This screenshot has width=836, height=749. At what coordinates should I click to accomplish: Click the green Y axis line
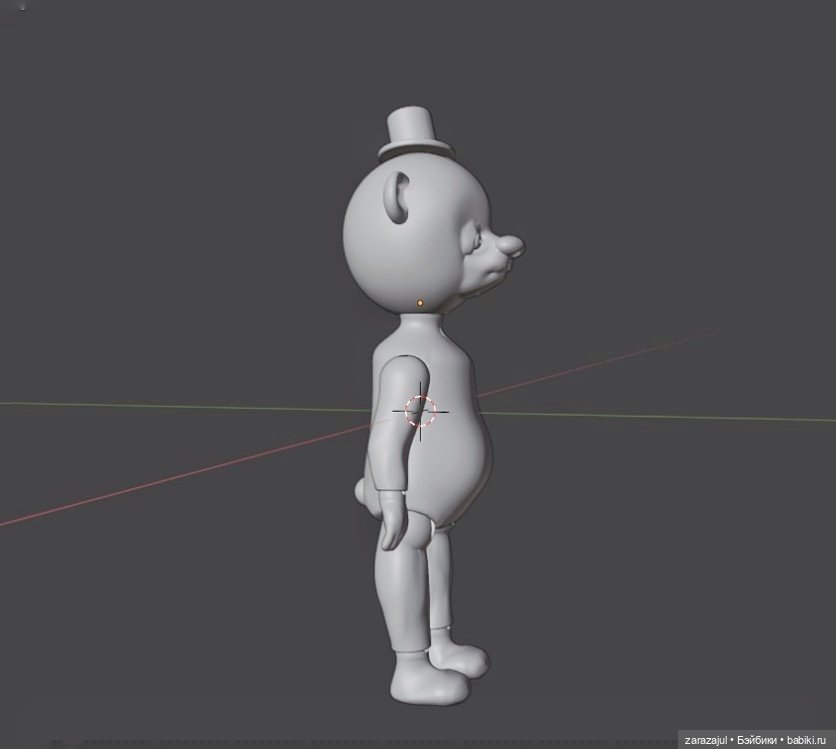click(150, 406)
